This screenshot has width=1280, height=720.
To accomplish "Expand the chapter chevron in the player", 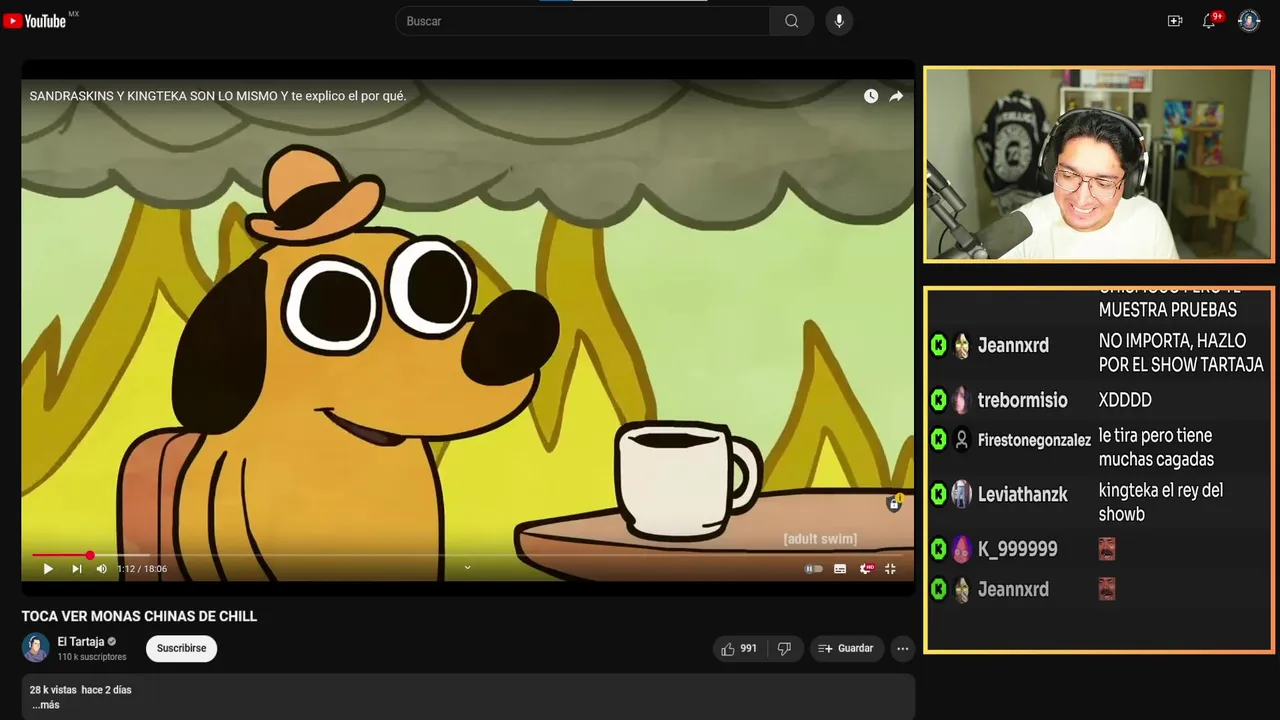I will tap(467, 568).
